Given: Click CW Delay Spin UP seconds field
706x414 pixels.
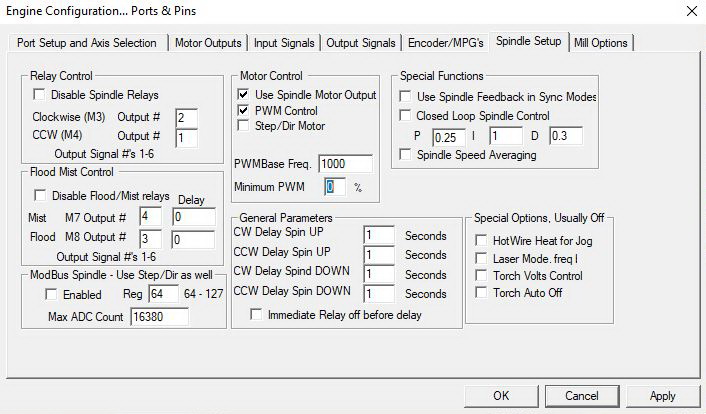Looking at the screenshot, I should point(379,235).
